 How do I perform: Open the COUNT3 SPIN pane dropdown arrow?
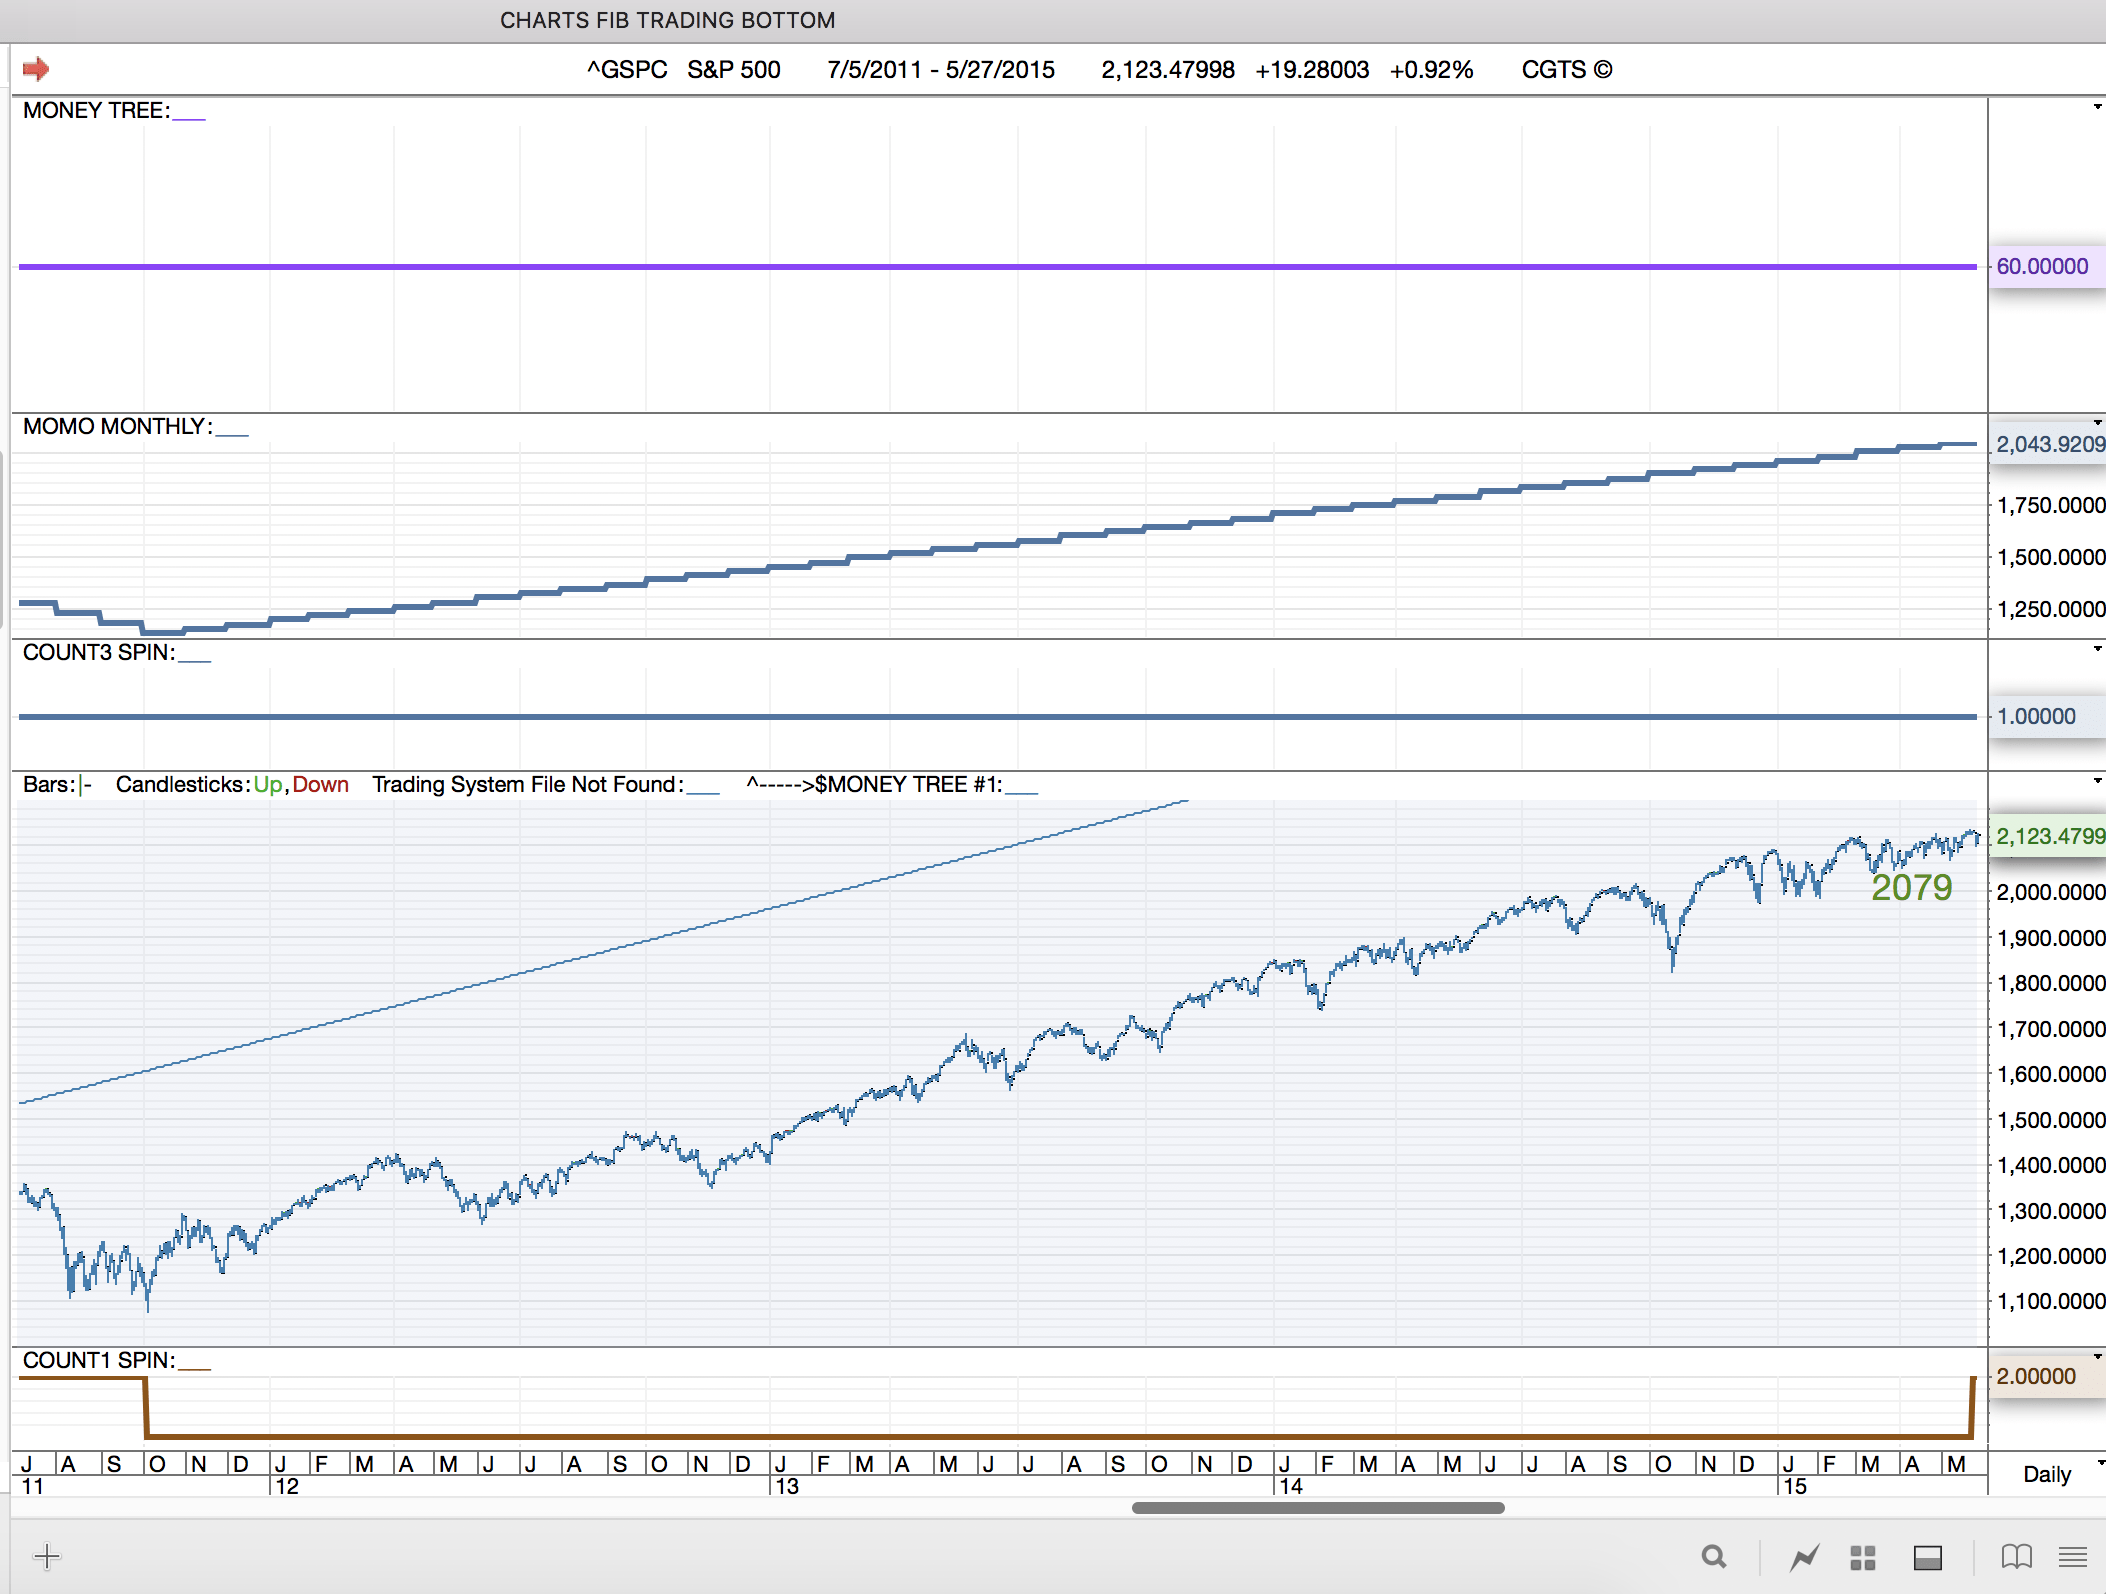point(2097,649)
